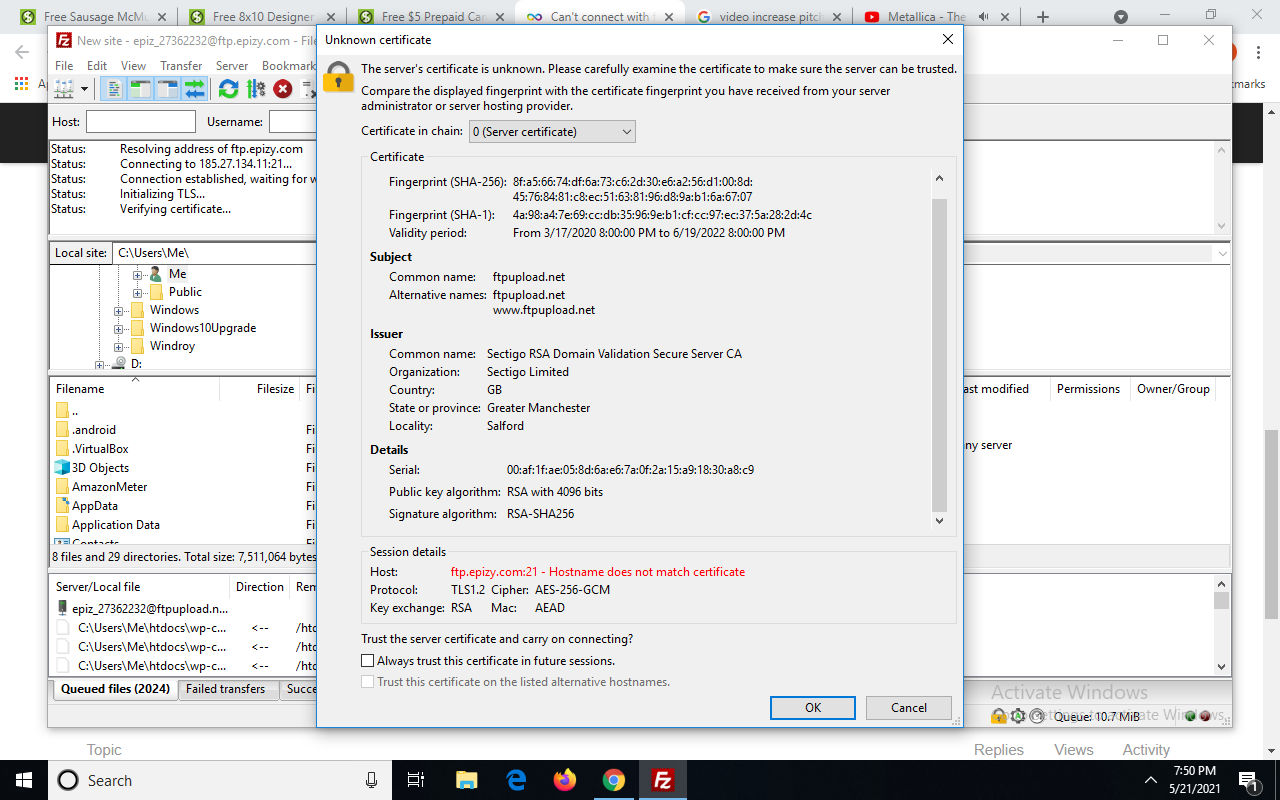Toggle message log display toolbar icon
The image size is (1280, 800).
pyautogui.click(x=114, y=89)
